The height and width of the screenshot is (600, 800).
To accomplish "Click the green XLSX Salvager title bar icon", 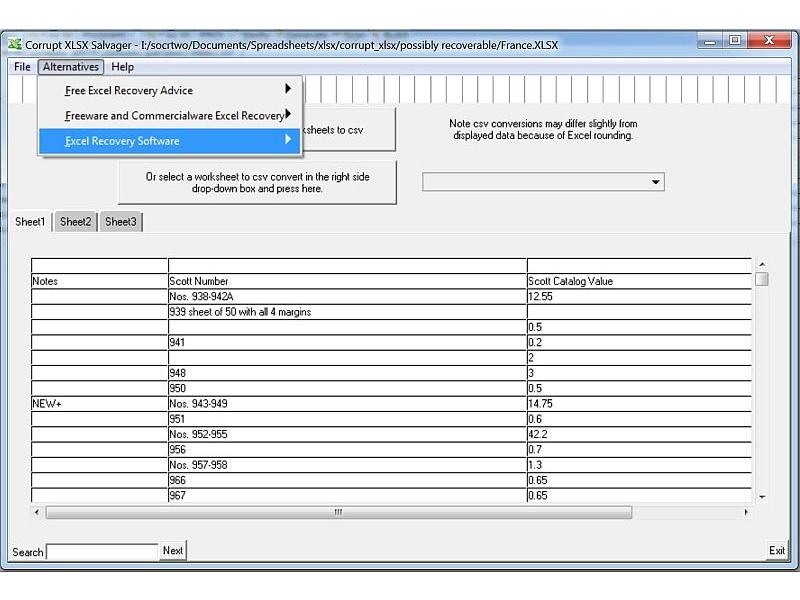I will 16,44.
